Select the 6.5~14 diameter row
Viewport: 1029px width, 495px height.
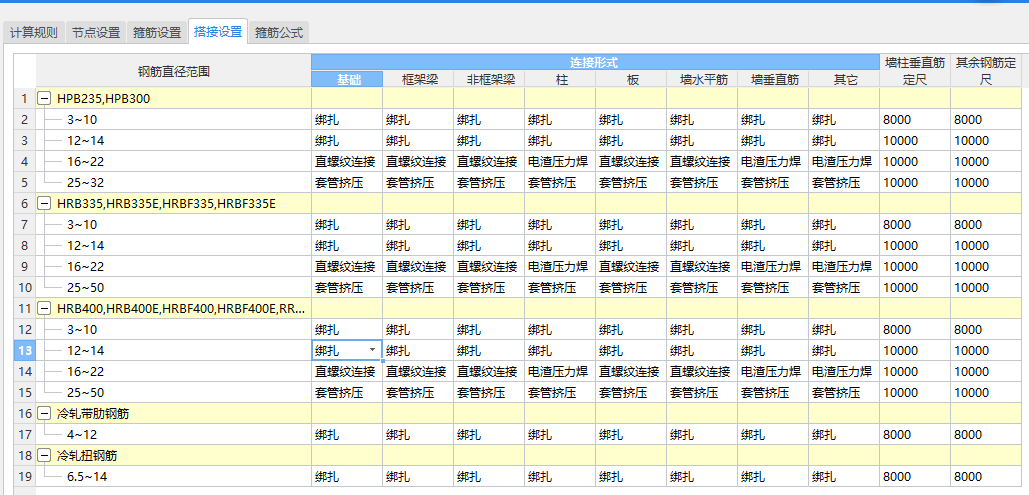pos(173,477)
